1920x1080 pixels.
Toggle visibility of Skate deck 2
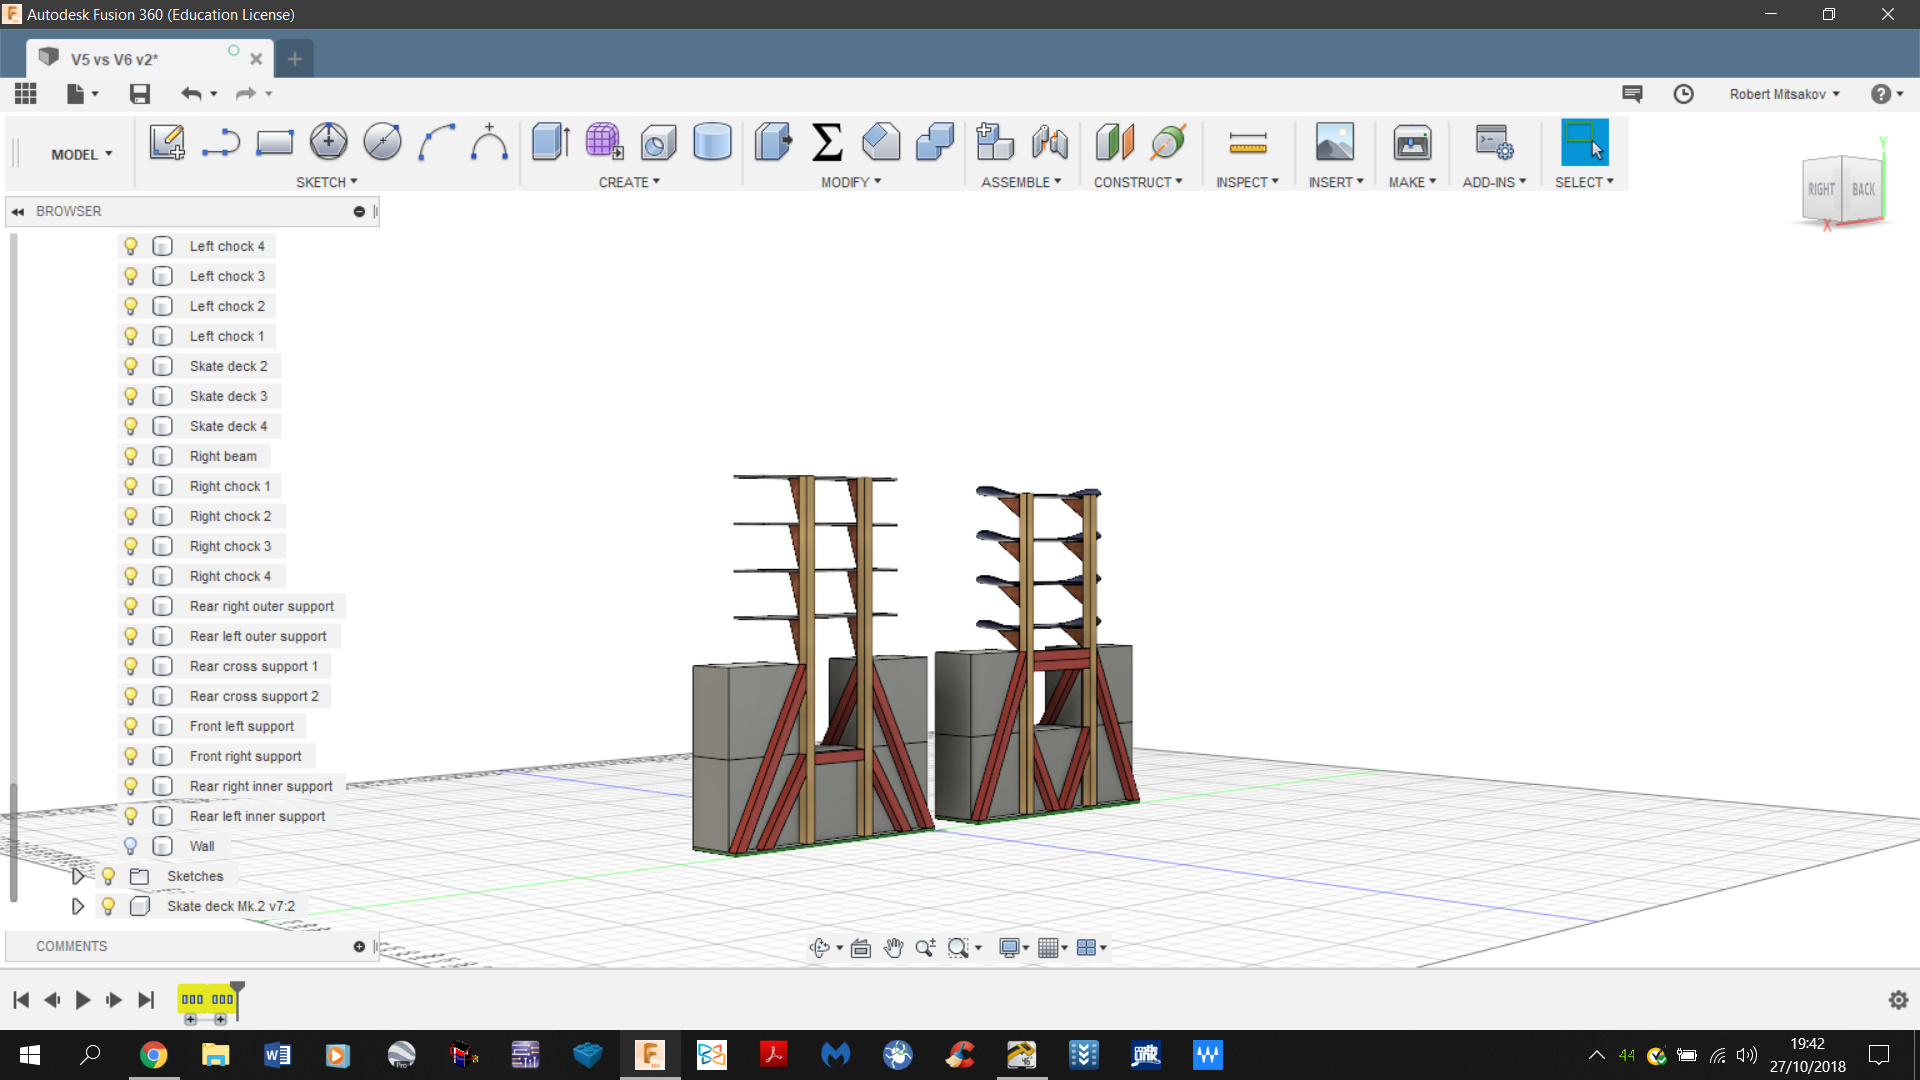[x=131, y=366]
